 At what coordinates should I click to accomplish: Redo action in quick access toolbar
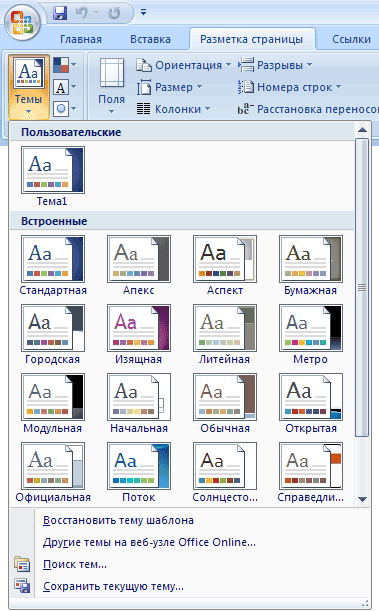pos(114,13)
